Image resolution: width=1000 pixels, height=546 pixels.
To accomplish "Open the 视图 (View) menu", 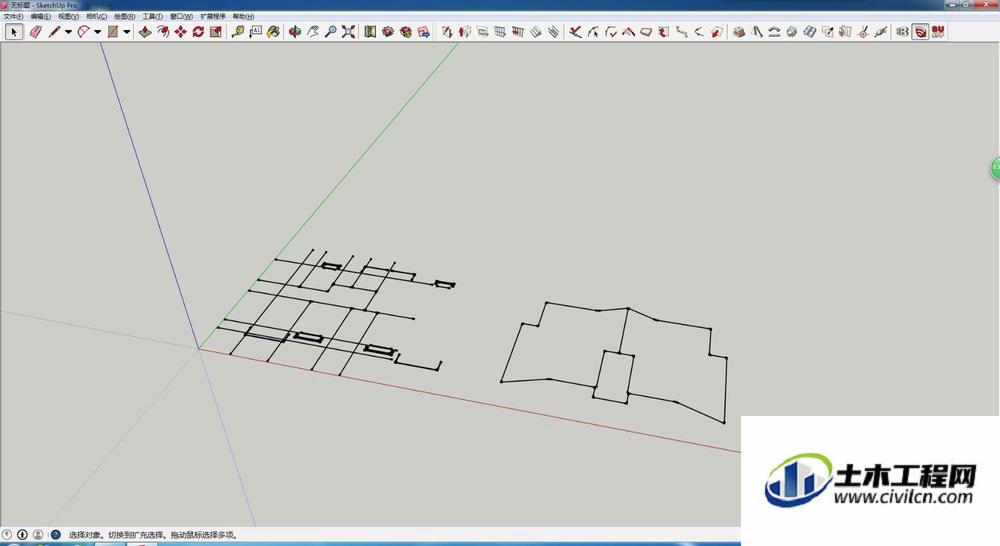I will click(68, 16).
